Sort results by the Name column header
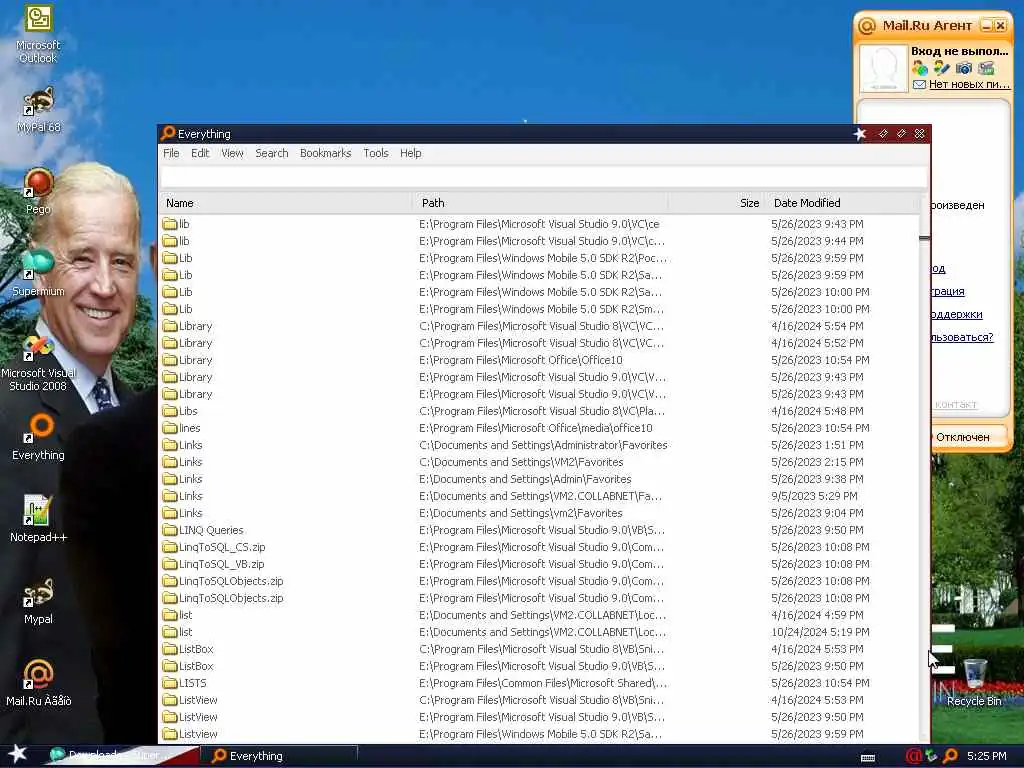The height and width of the screenshot is (768, 1024). (286, 203)
